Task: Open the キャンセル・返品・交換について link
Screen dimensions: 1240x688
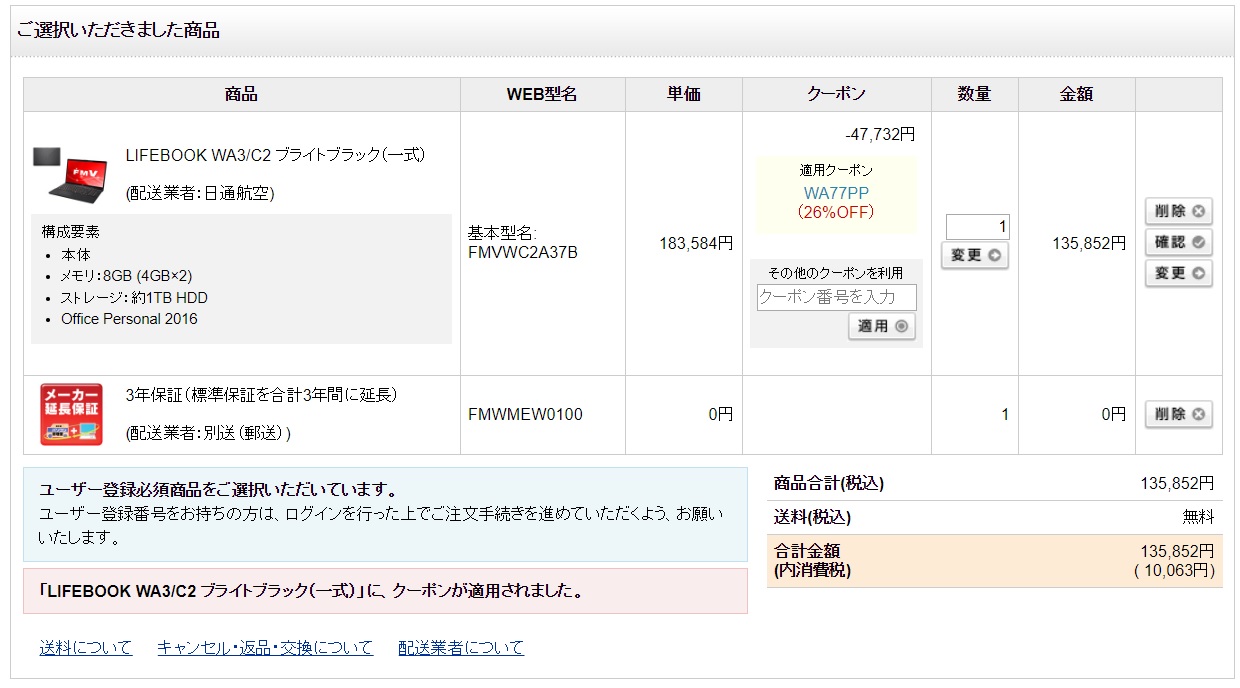Action: (265, 648)
